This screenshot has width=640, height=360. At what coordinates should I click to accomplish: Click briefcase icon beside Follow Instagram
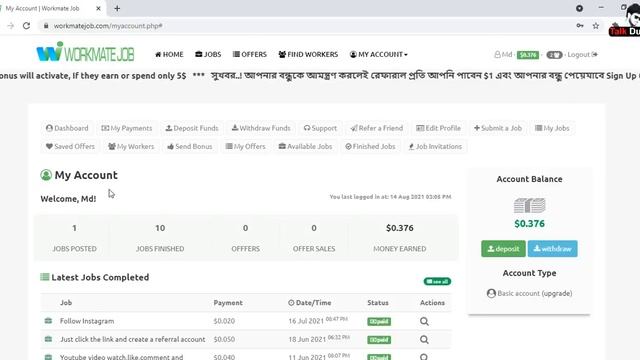tap(48, 321)
